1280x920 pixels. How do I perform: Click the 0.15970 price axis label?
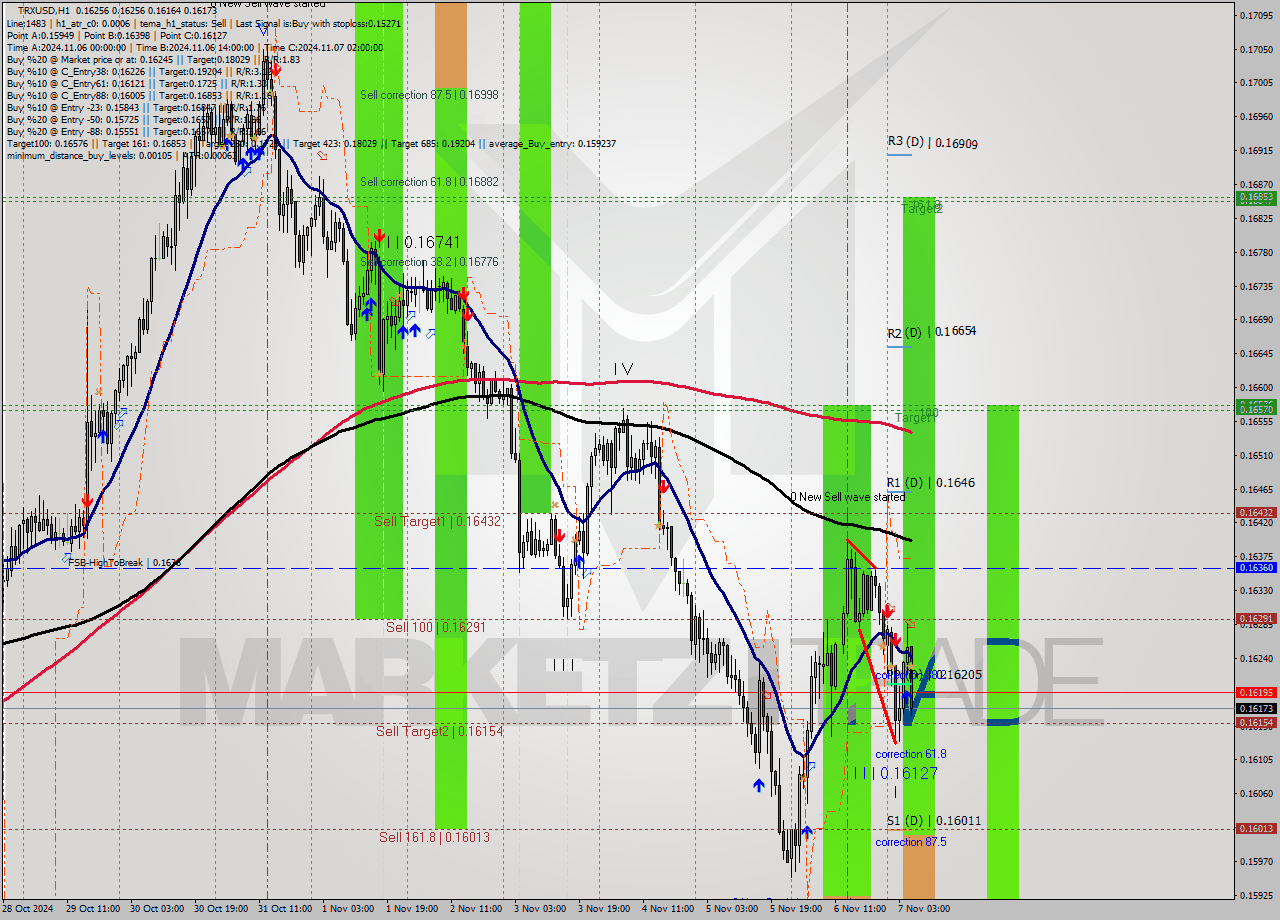pyautogui.click(x=1256, y=861)
